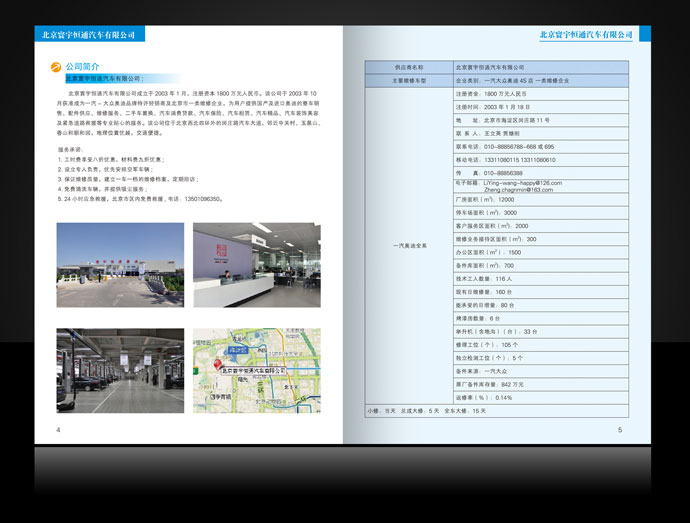Screen dimensions: 690x523
Task: Click service promise item 4 about 免费清洗车辆
Action: (103, 189)
